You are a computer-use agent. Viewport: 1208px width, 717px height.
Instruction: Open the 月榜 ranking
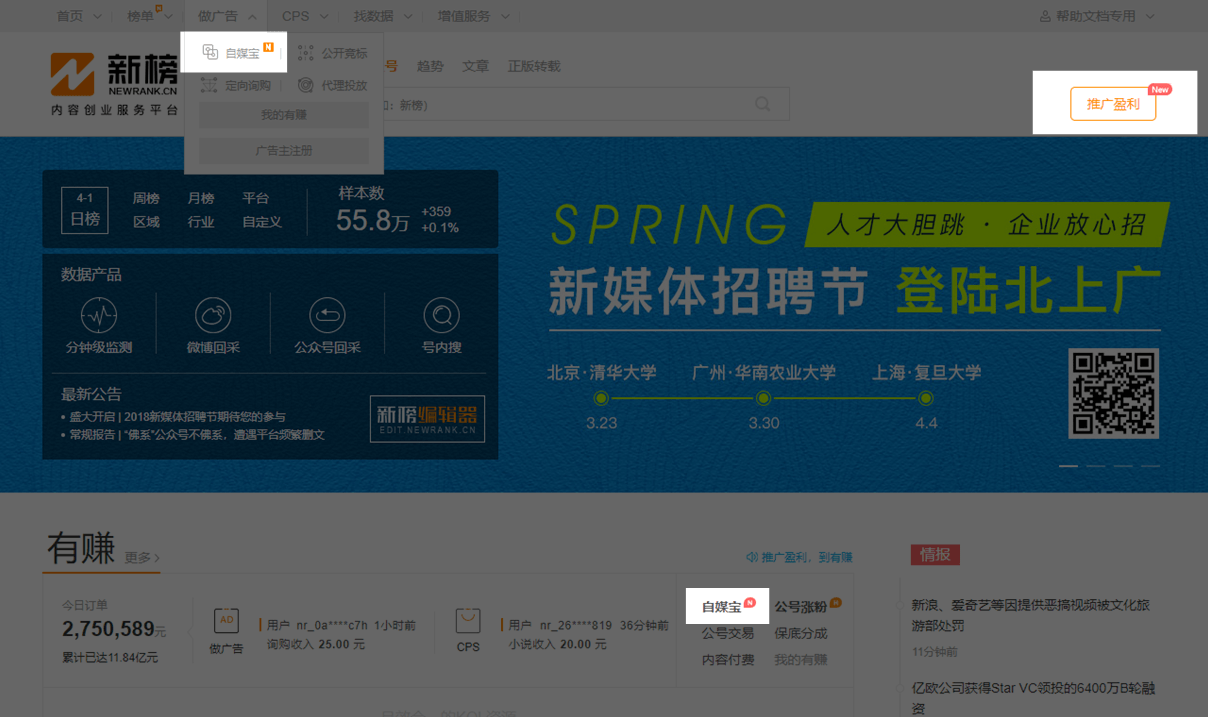point(201,198)
